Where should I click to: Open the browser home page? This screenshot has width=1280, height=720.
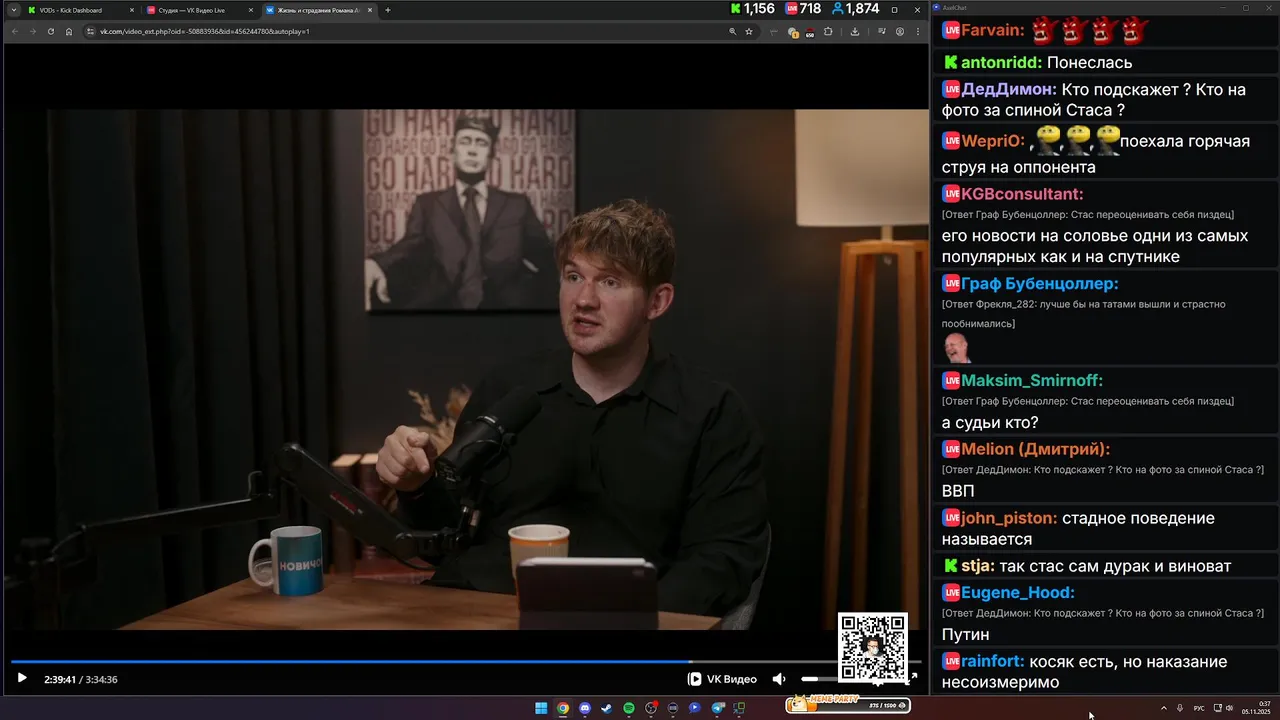coord(68,31)
